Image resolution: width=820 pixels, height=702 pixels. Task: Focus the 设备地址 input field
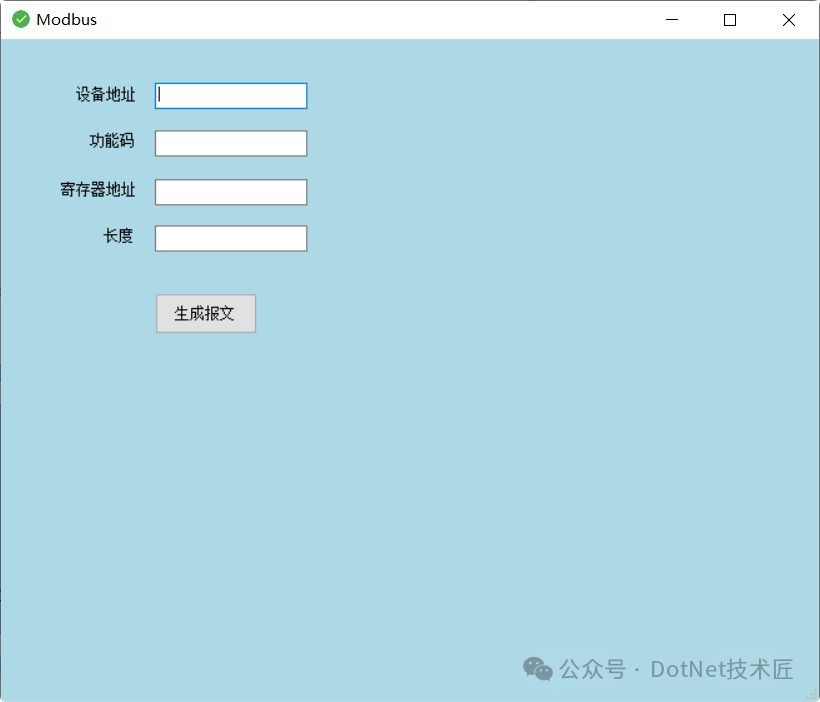coord(231,96)
